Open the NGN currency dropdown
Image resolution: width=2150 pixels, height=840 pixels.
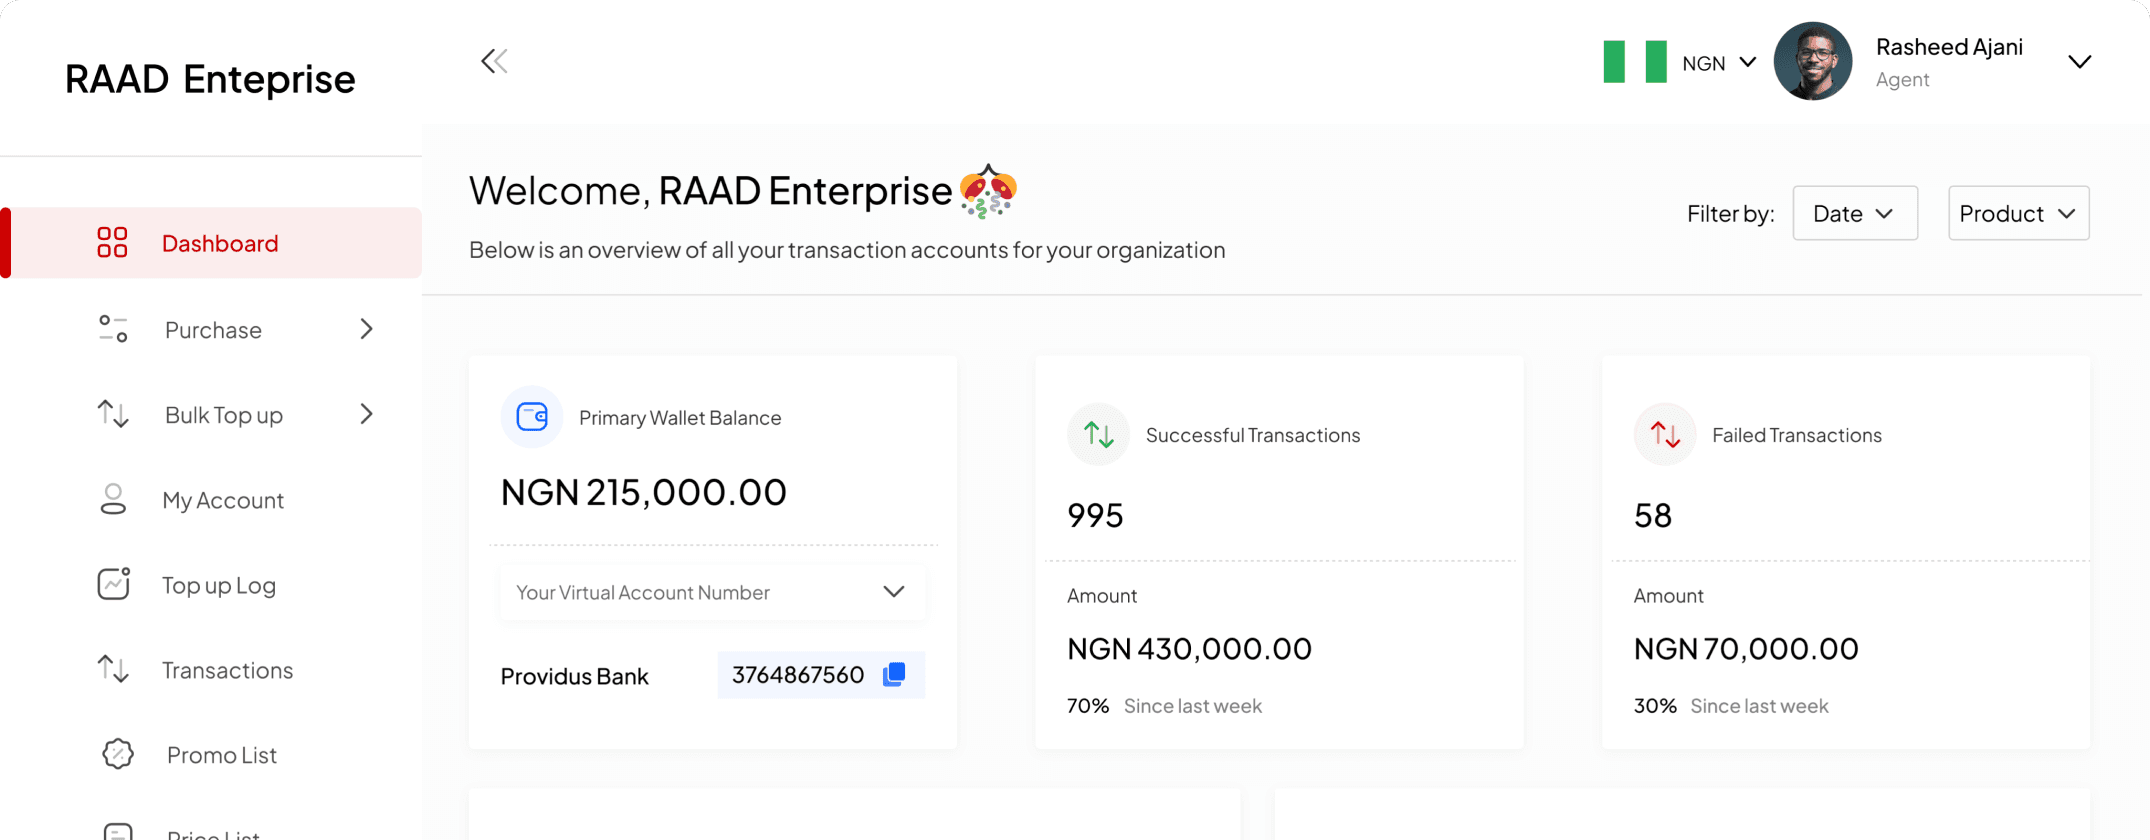[x=1720, y=63]
